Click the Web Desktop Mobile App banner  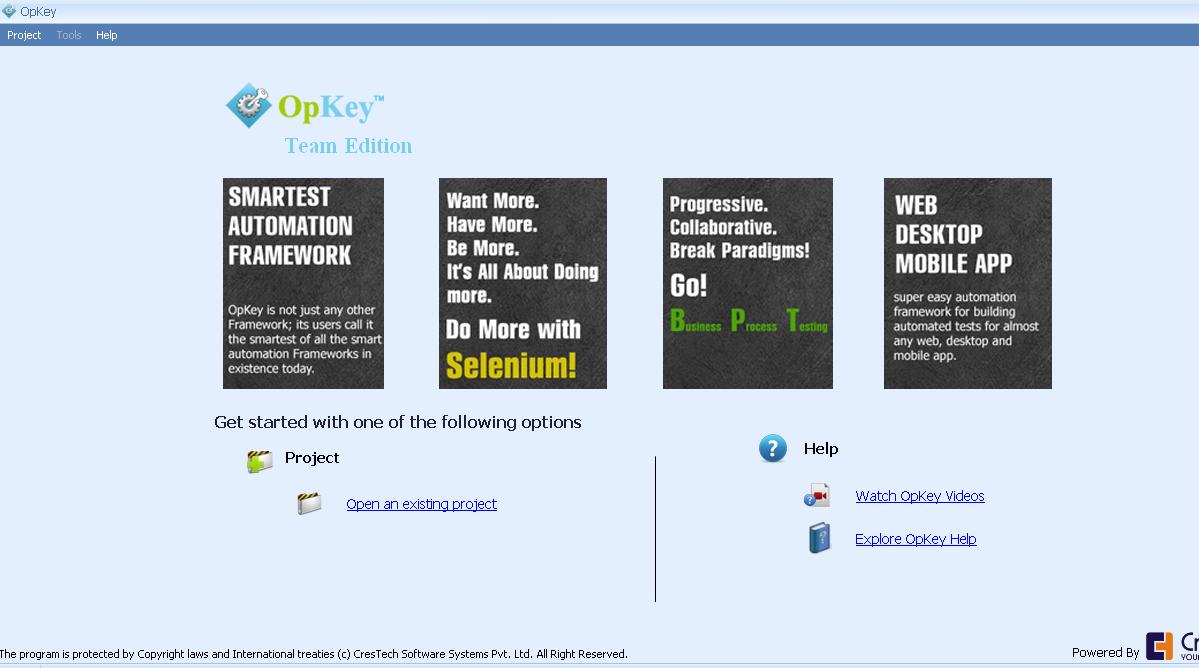968,284
